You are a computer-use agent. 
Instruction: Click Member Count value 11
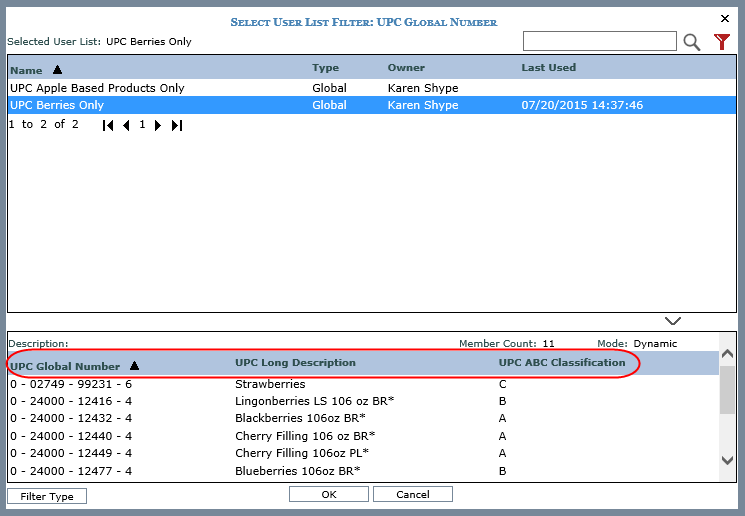(548, 344)
